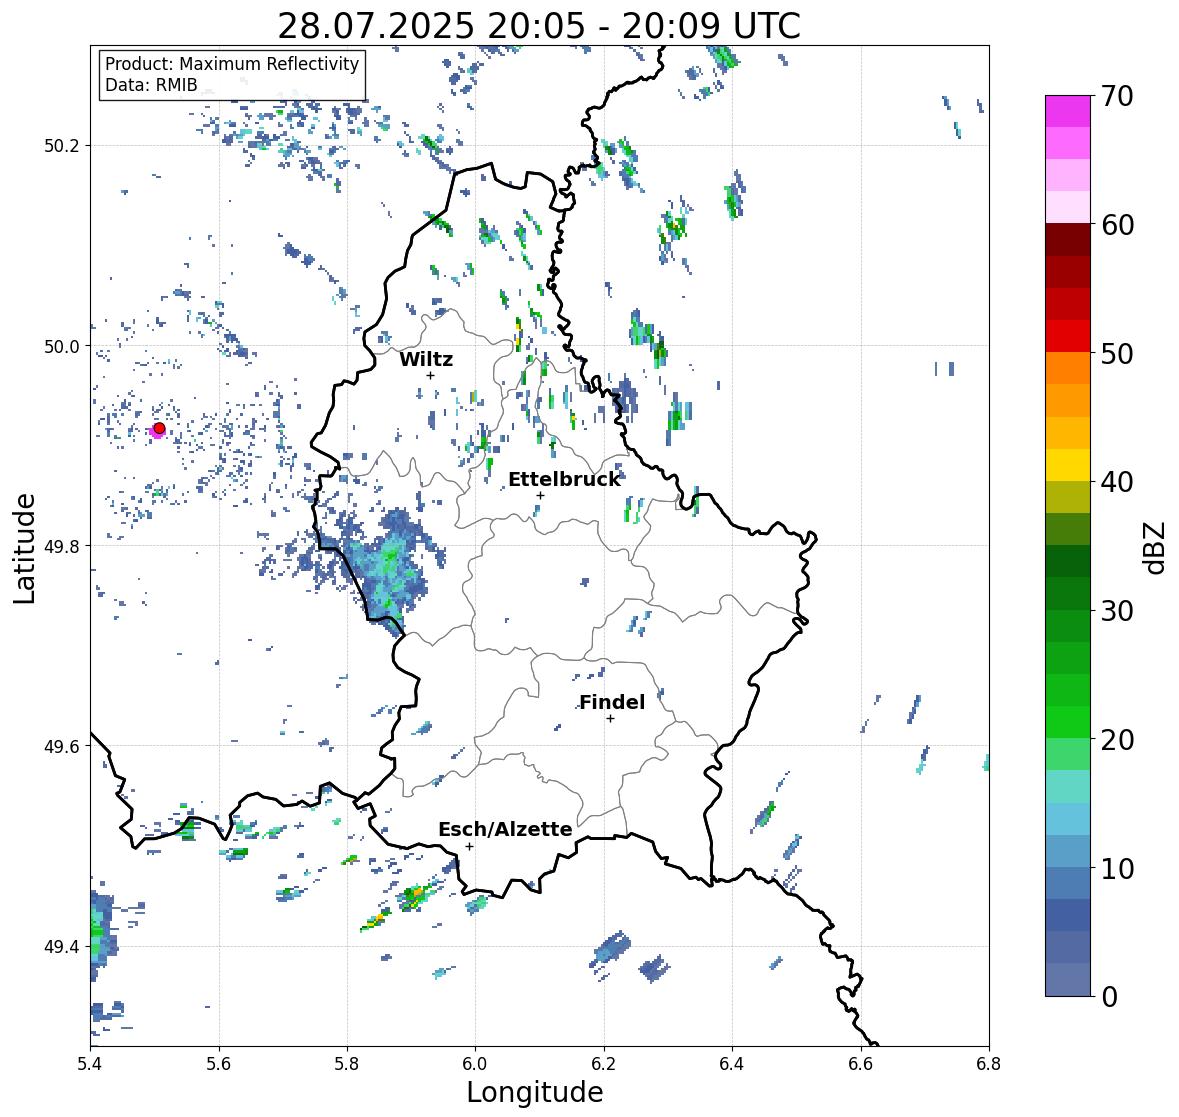
Task: Click the latitude tick label 50.0
Action: (62, 347)
